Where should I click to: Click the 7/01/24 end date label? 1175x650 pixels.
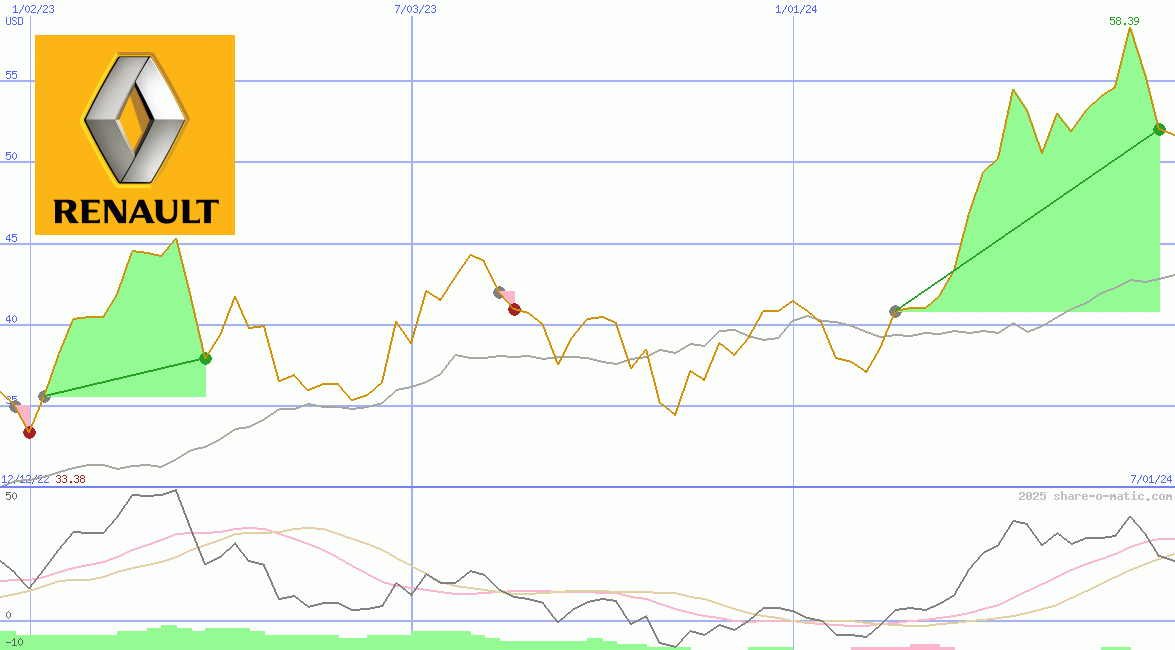(x=1150, y=480)
